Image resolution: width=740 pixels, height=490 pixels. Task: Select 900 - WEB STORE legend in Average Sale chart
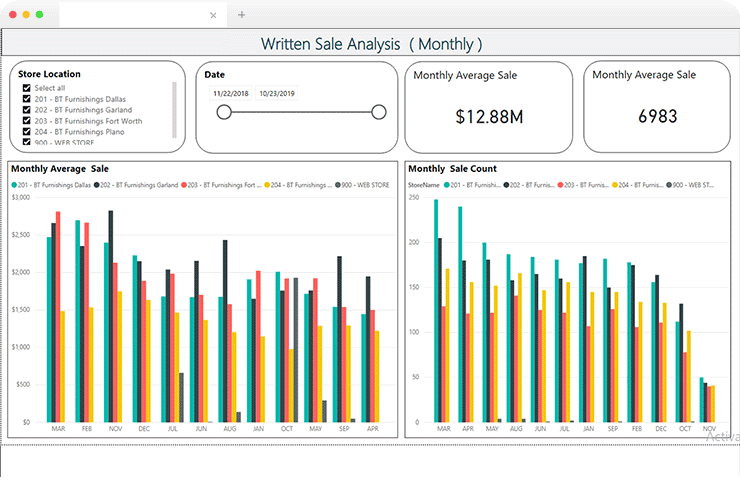[x=362, y=185]
